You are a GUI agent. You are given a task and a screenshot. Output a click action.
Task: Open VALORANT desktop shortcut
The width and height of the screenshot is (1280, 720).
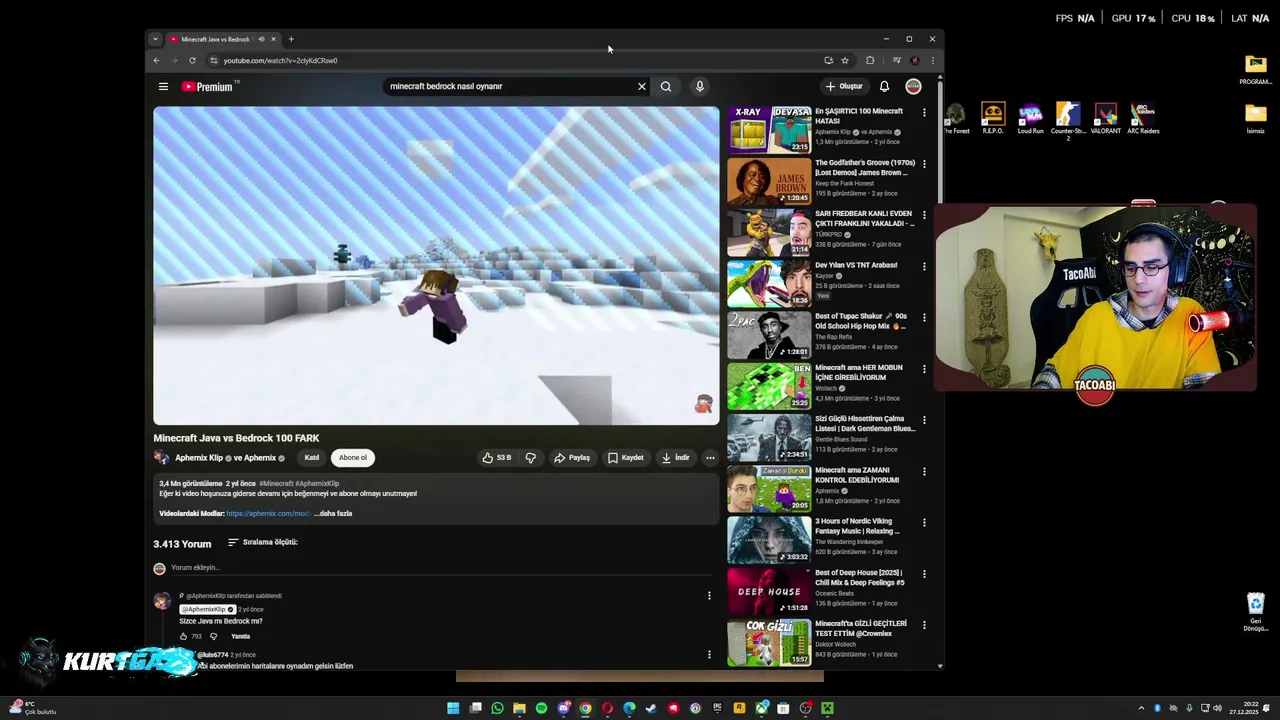(1105, 118)
